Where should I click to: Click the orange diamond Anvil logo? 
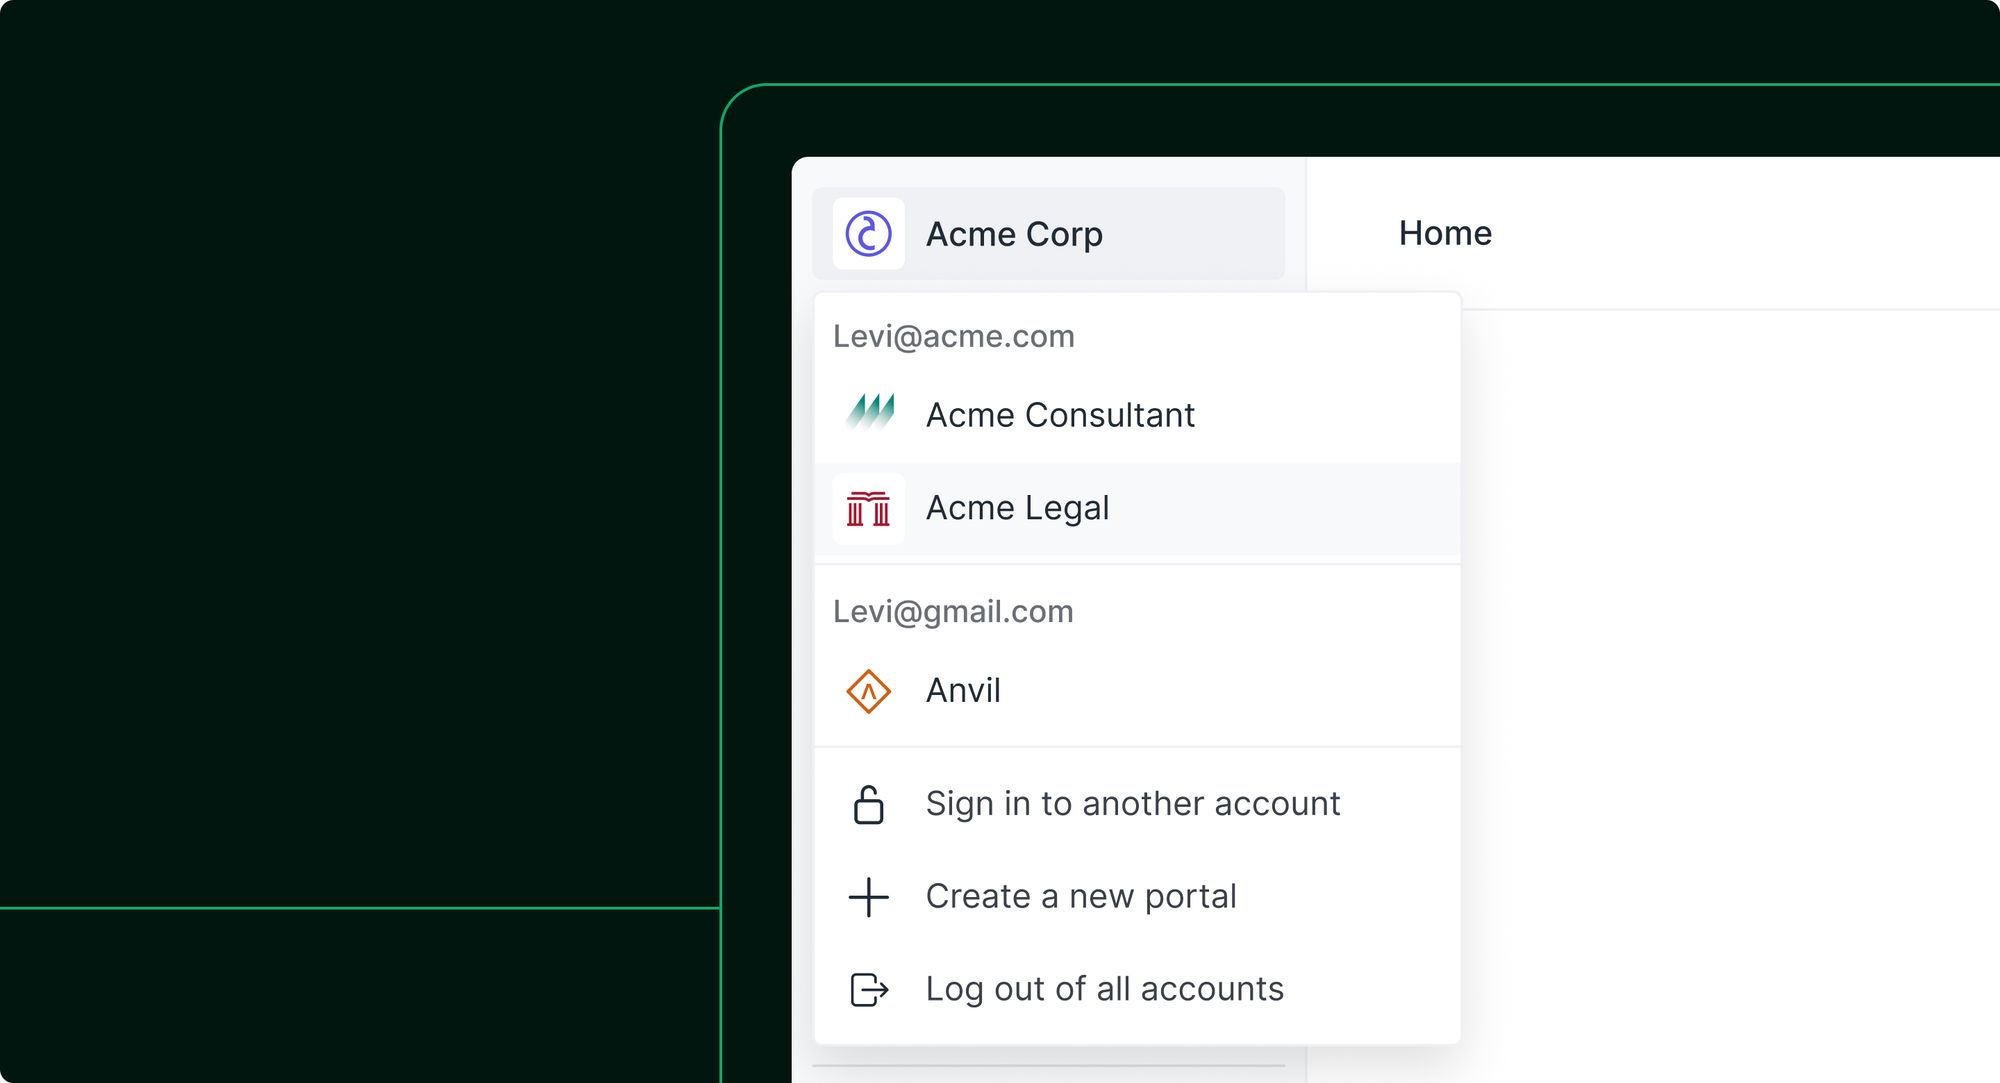click(x=868, y=691)
